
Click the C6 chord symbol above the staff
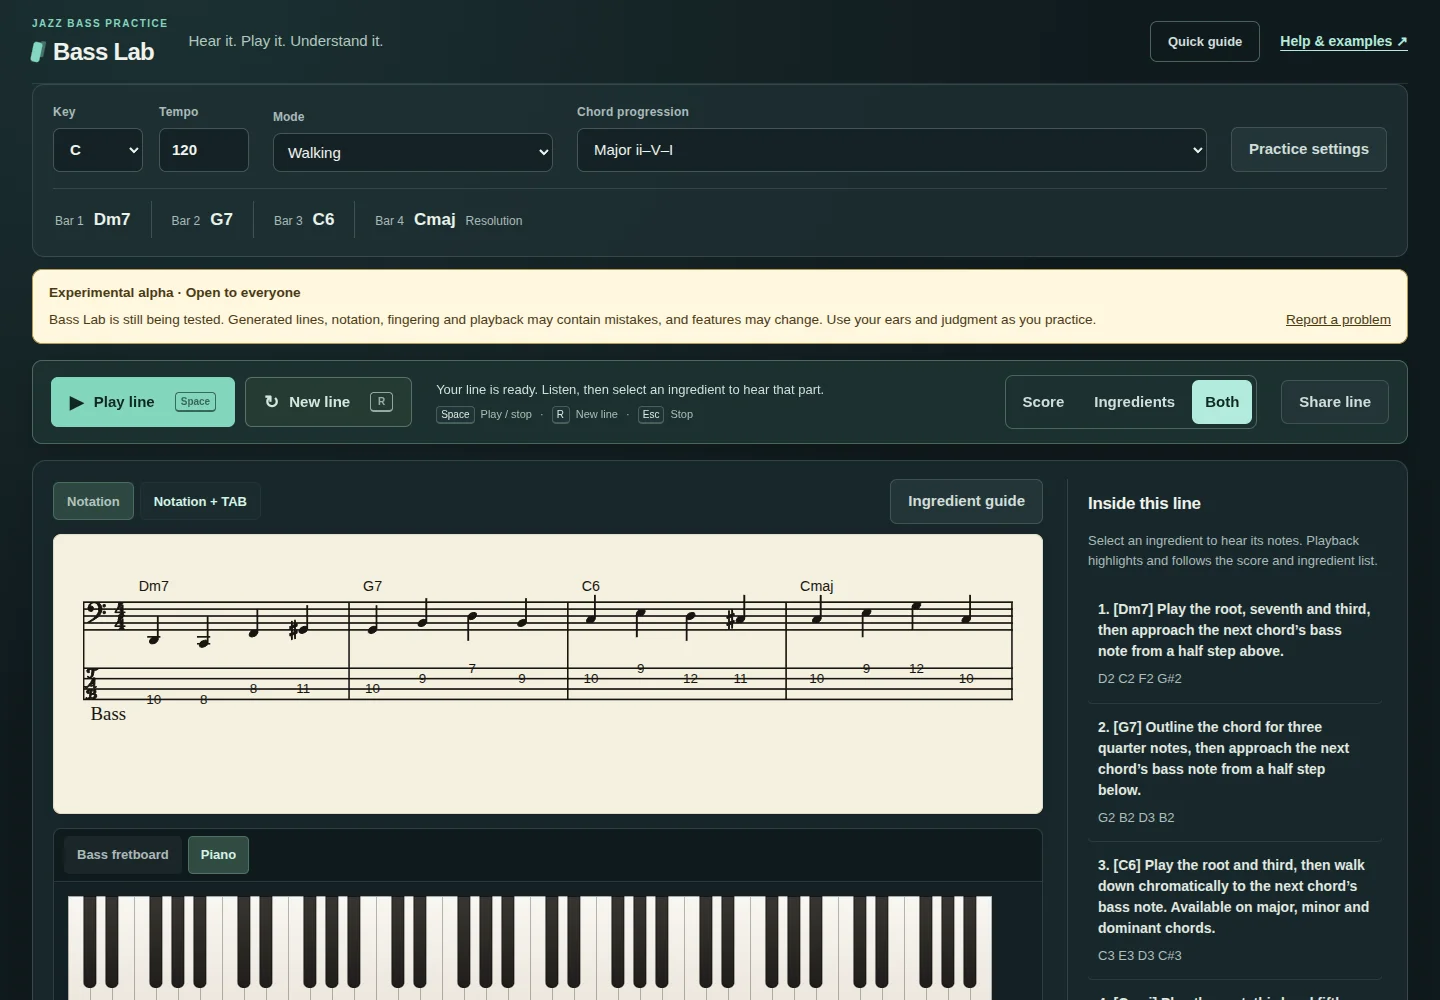coord(591,586)
